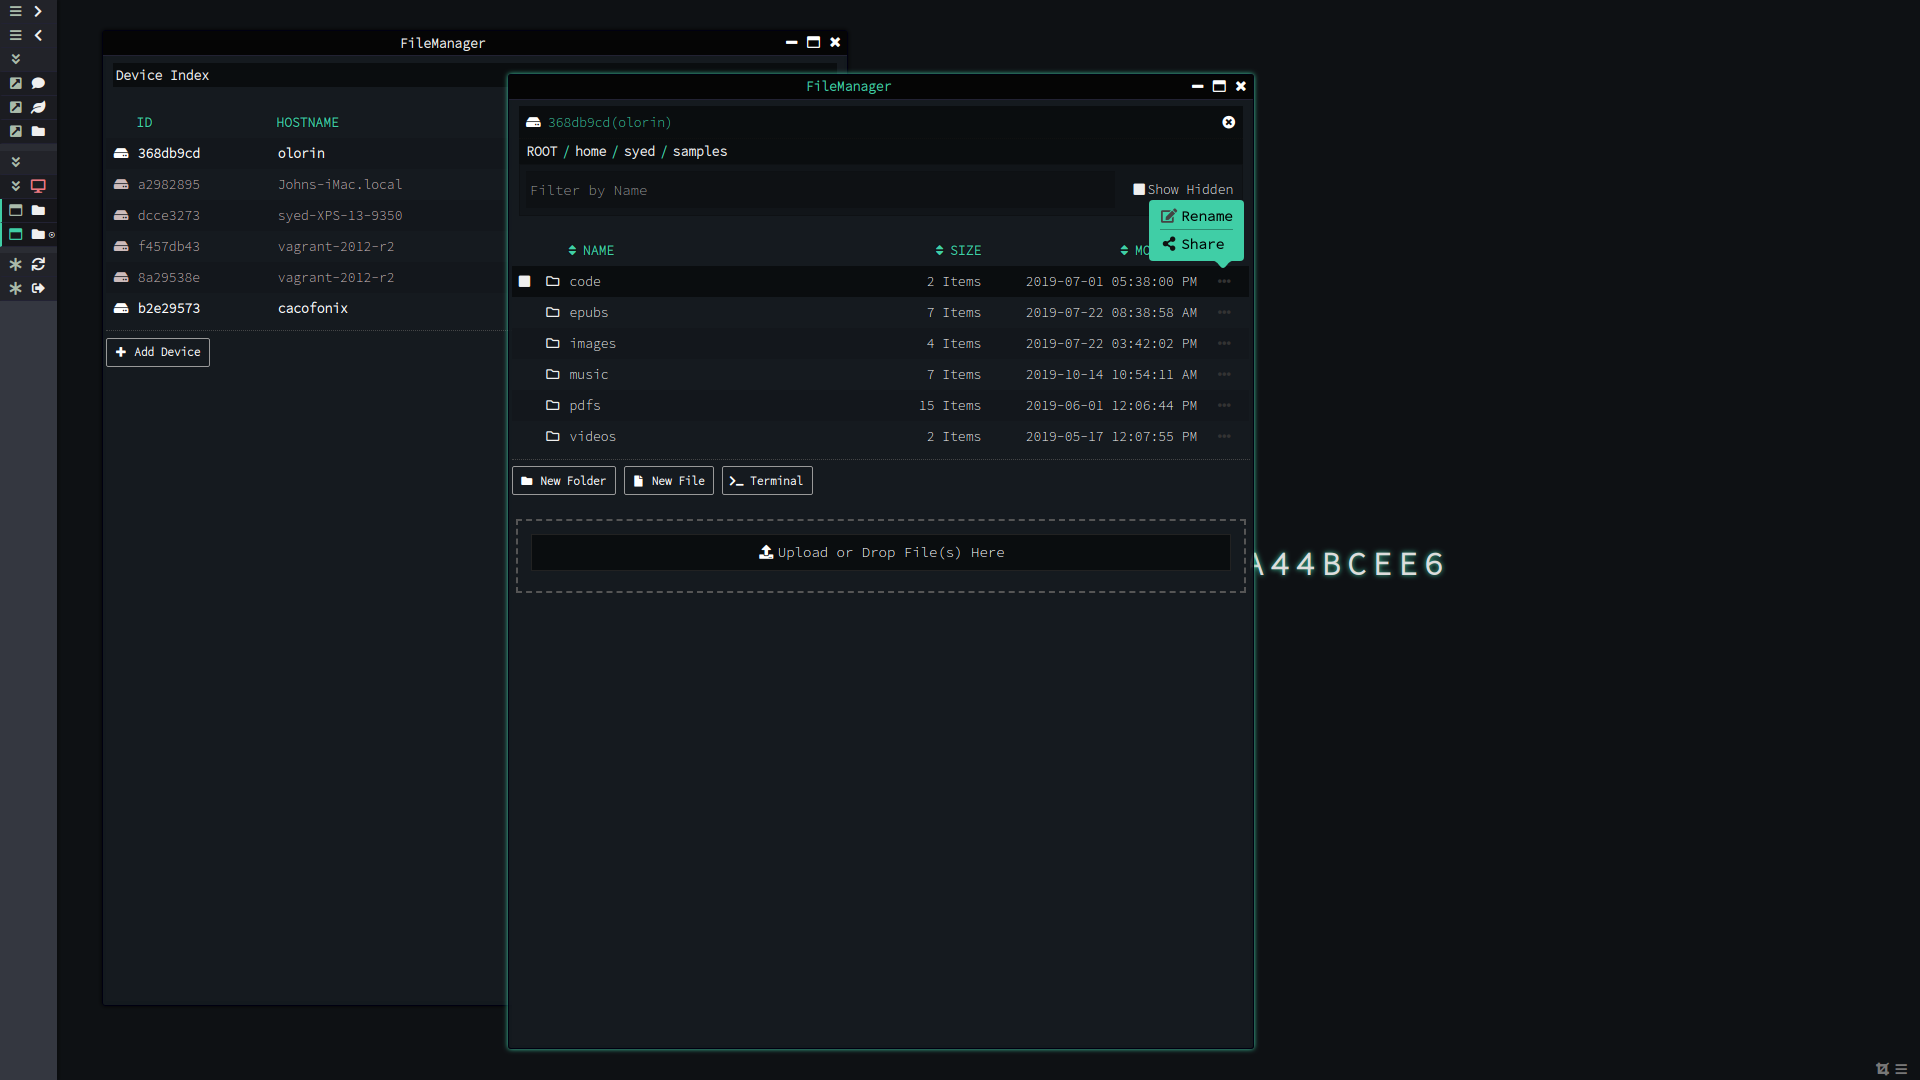Select device dcce3273 syed-XPS-13-9350
The height and width of the screenshot is (1080, 1920).
[x=305, y=215]
